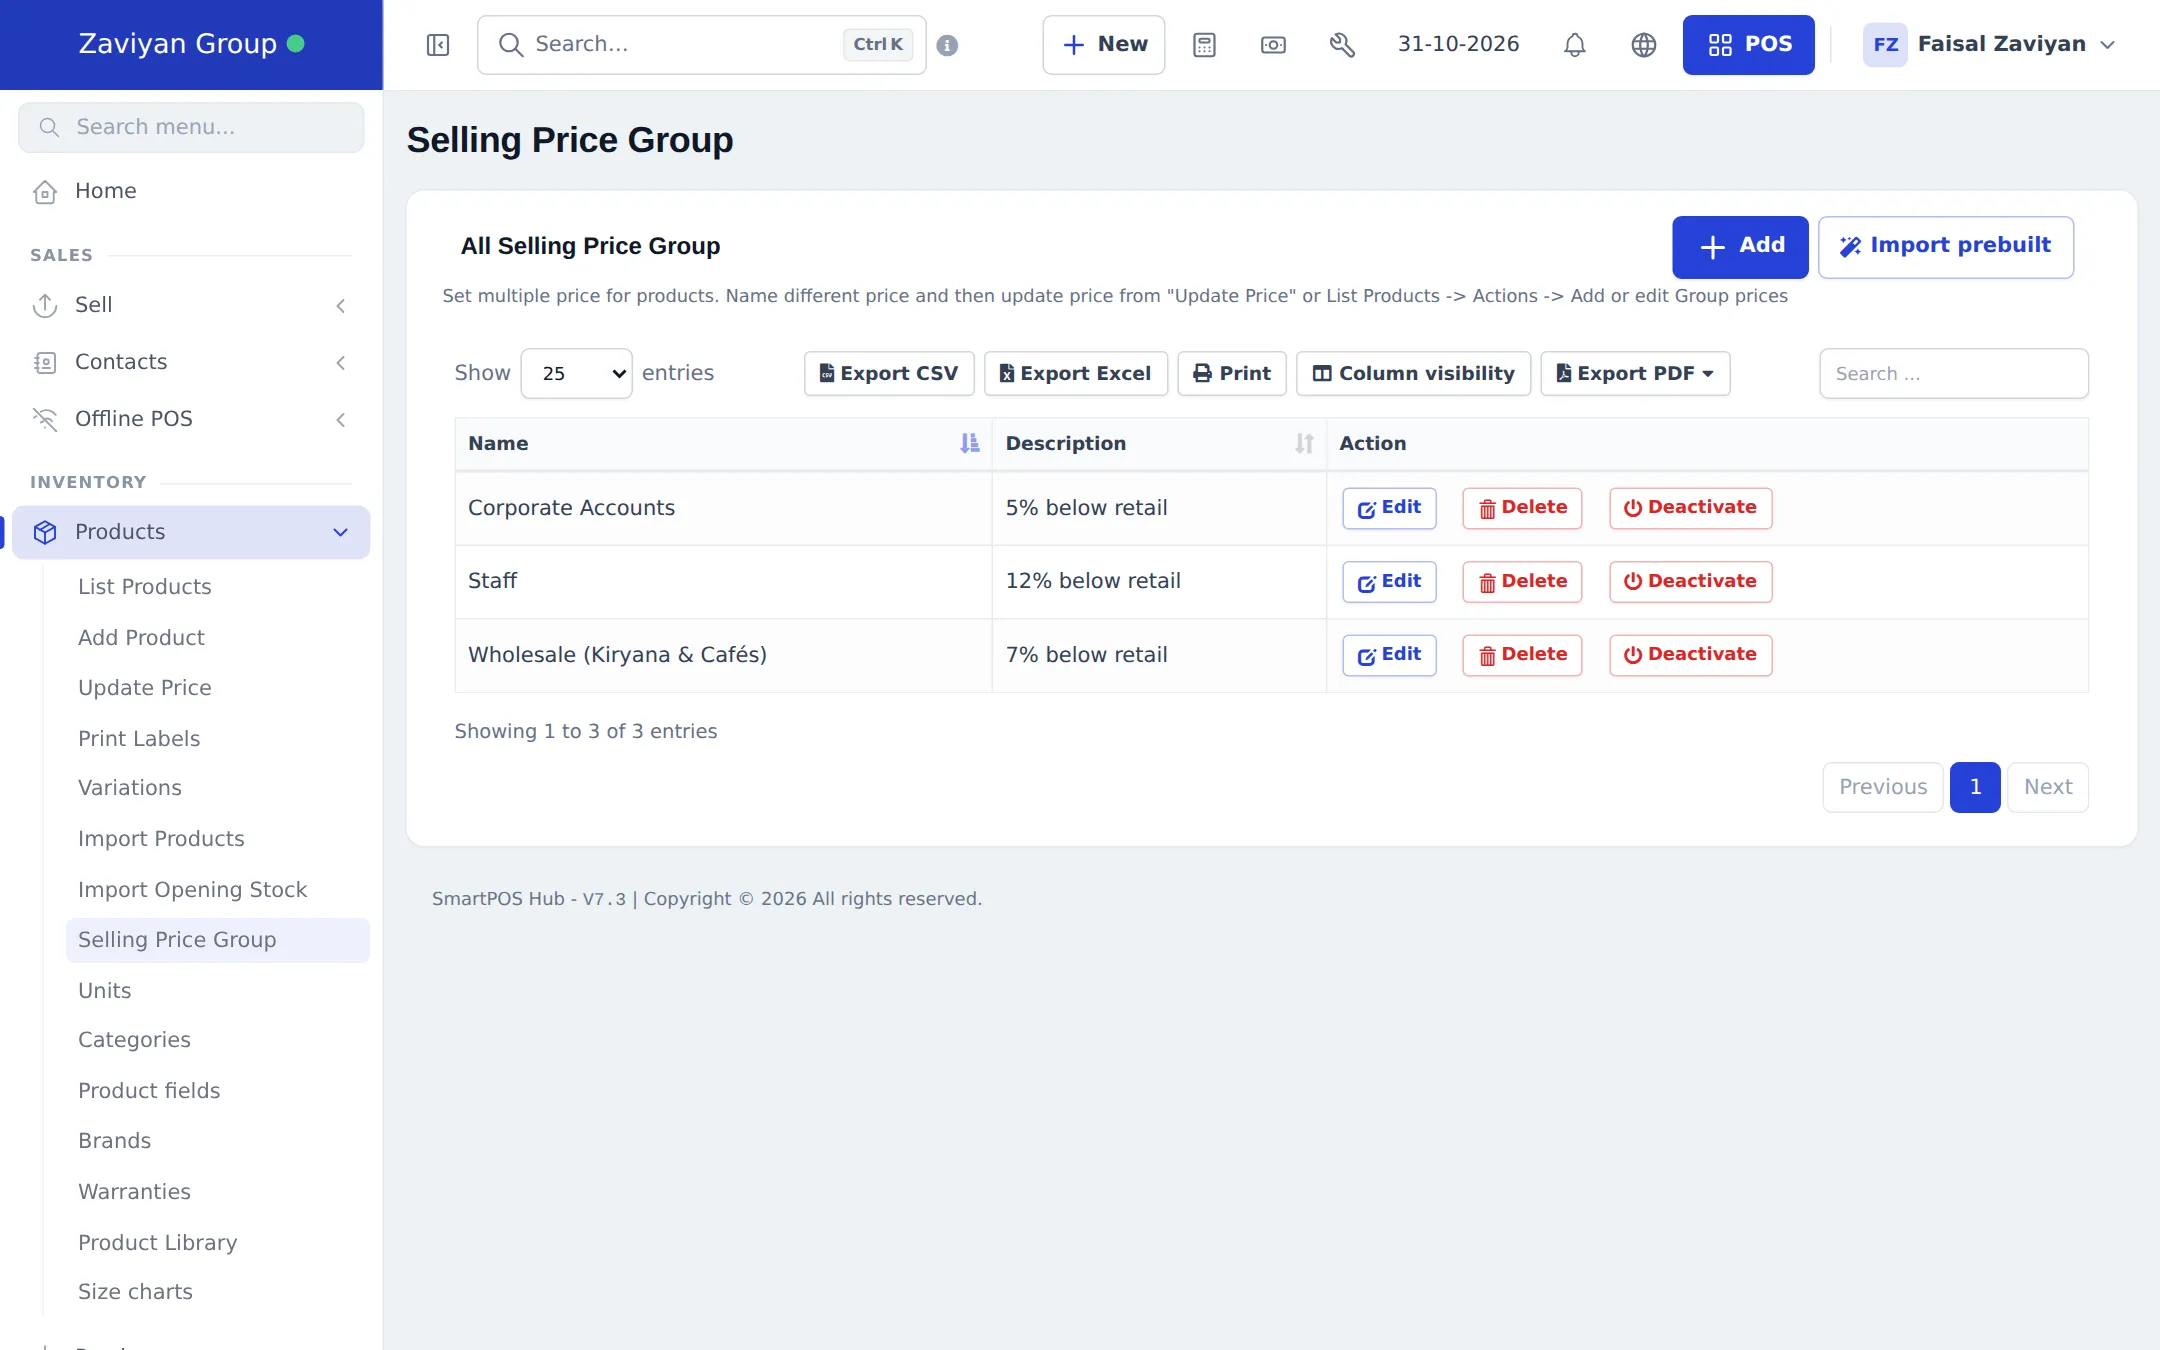Click the New button in top bar
This screenshot has width=2160, height=1350.
point(1104,45)
